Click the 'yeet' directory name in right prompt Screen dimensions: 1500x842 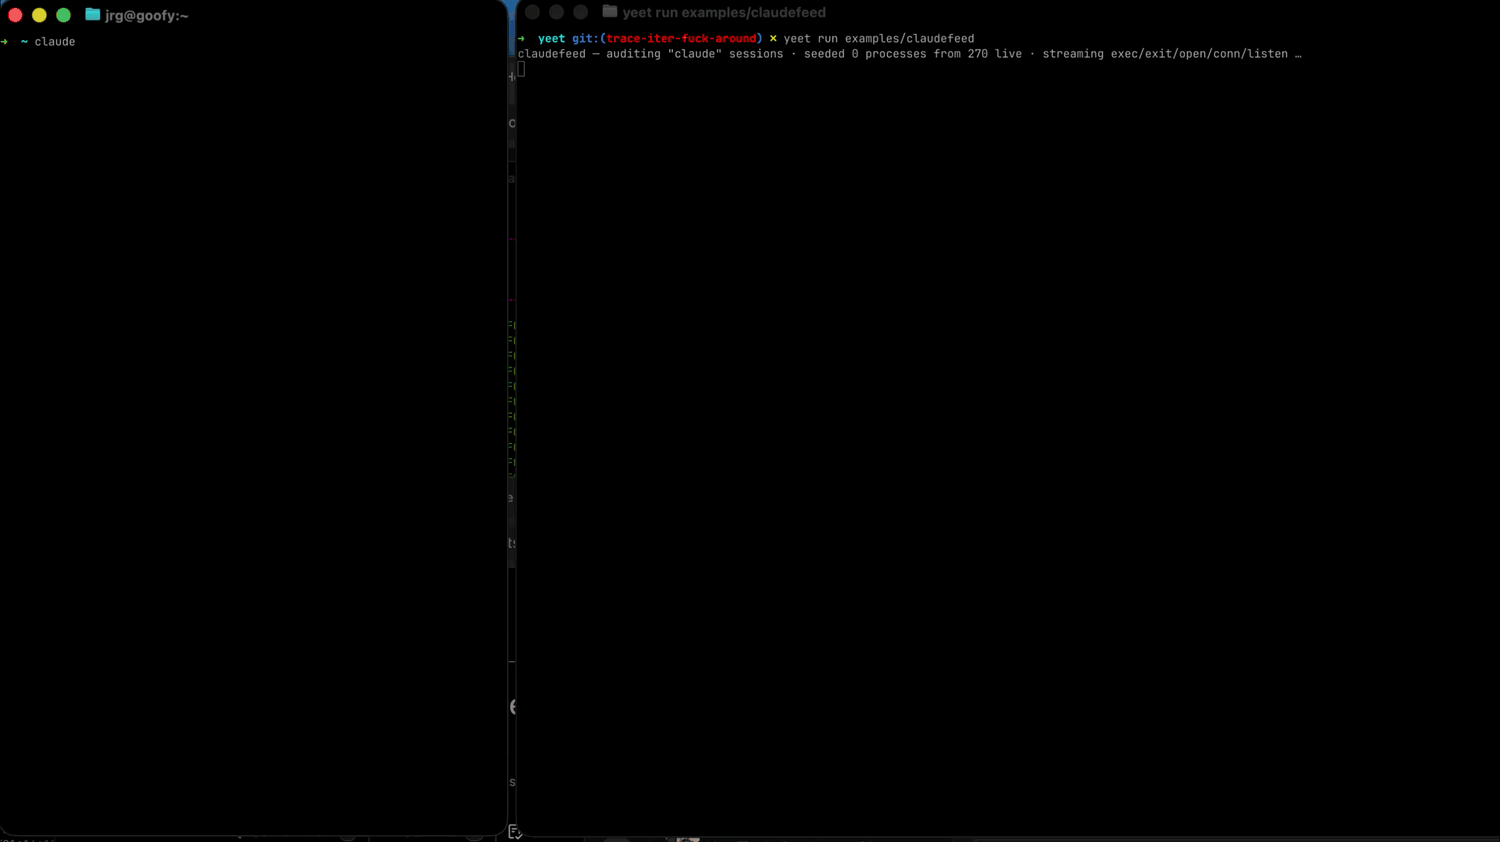(x=551, y=39)
